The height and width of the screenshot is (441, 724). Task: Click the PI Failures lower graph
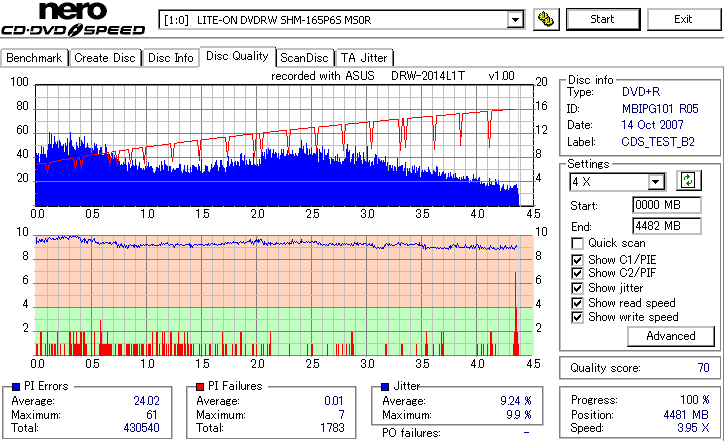click(x=284, y=296)
